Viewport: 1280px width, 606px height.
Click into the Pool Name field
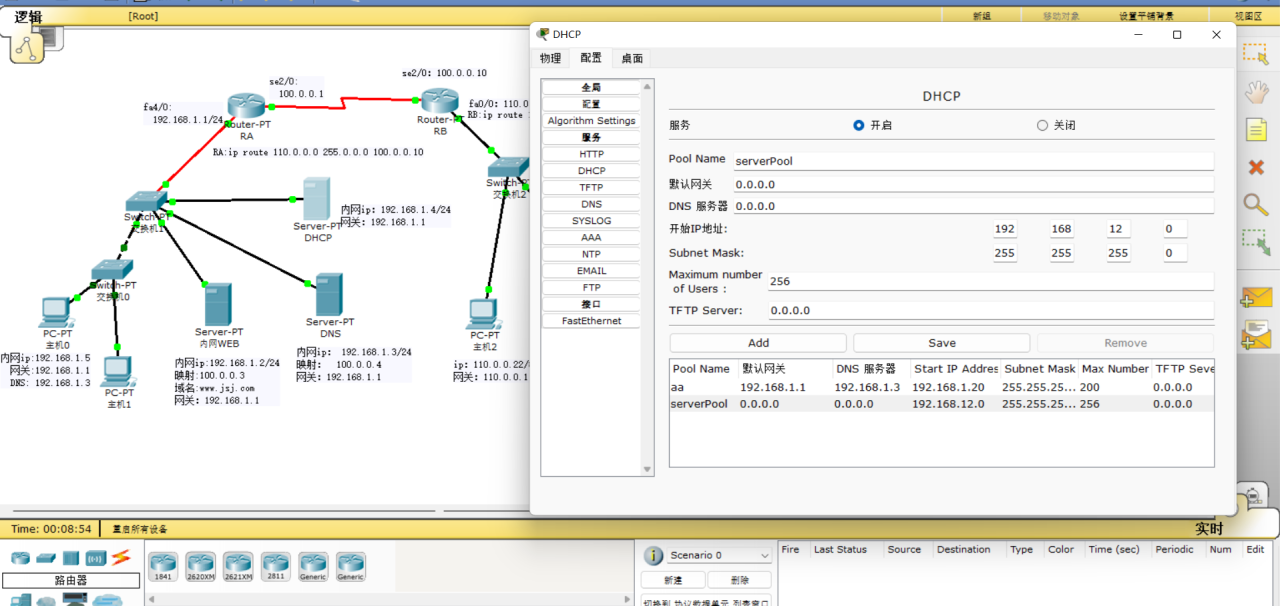(972, 161)
